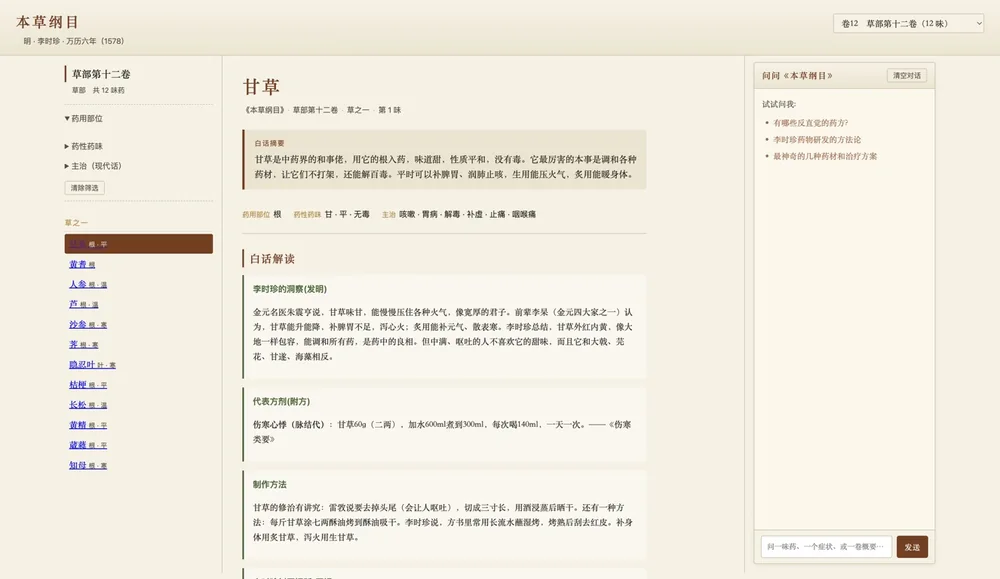Viewport: 1000px width, 579px height.
Task: Collapse the 药用部位 filter section
Action: pyautogui.click(x=84, y=119)
